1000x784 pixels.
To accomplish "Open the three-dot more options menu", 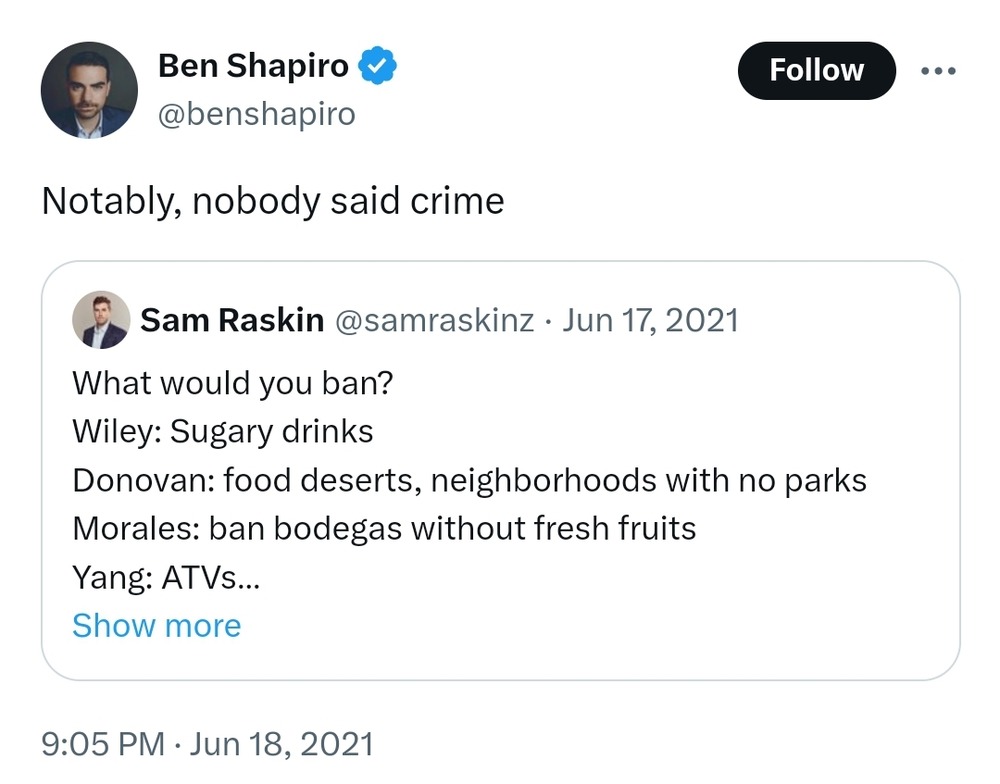I will (x=938, y=71).
